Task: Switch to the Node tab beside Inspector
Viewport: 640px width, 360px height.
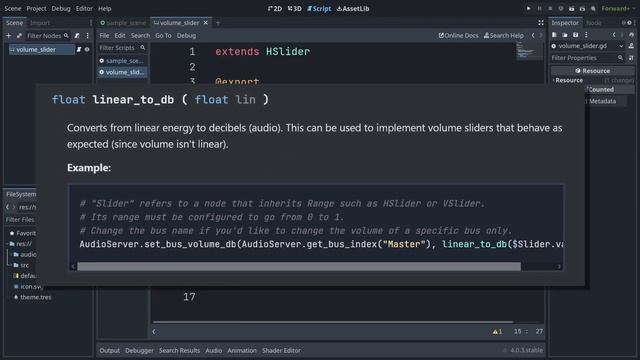Action: (594, 23)
